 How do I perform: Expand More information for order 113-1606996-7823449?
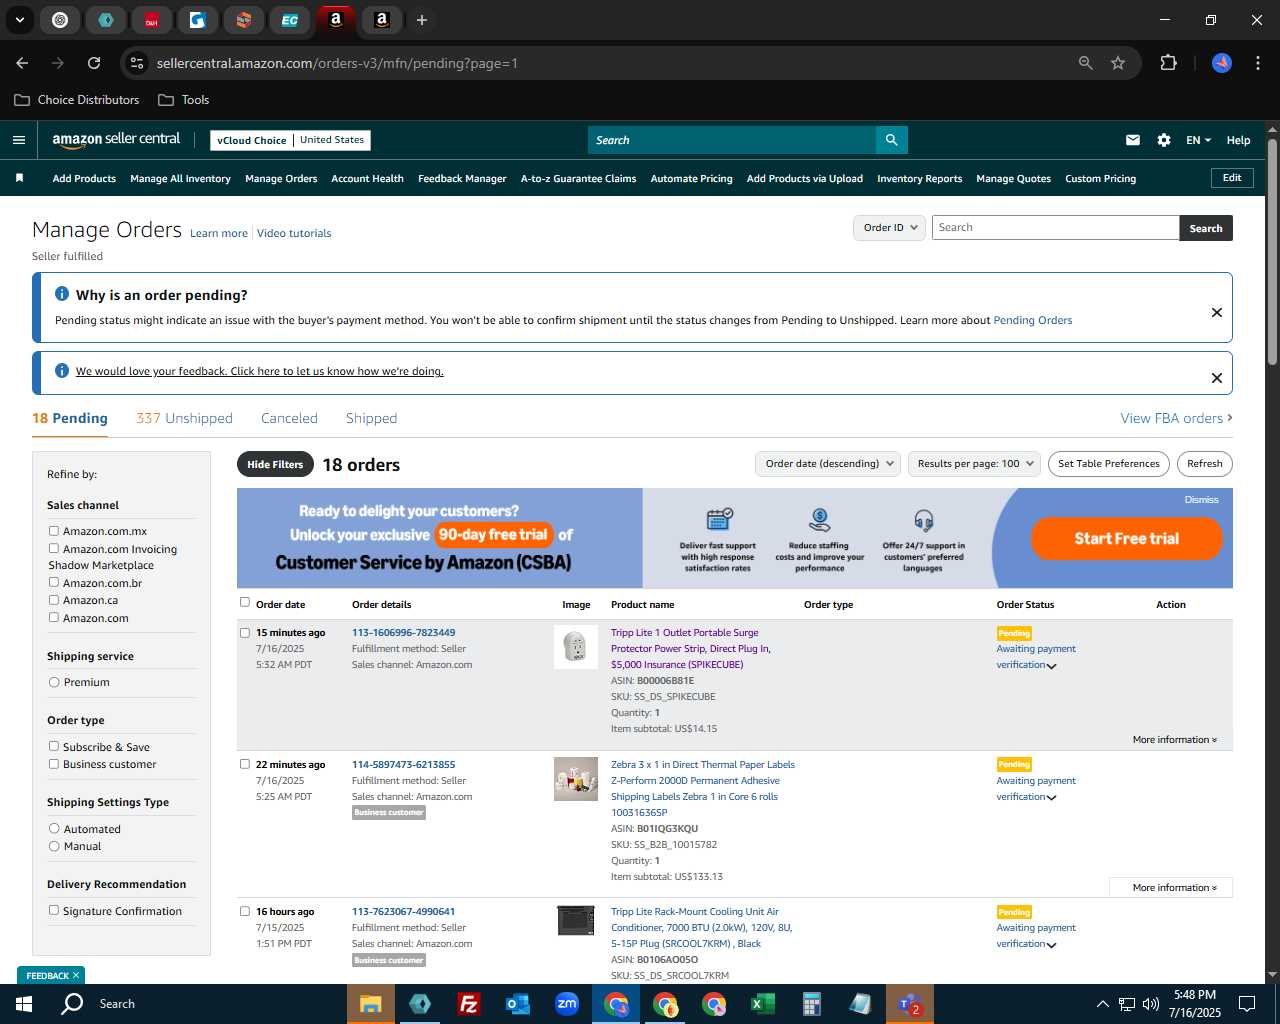(1175, 740)
